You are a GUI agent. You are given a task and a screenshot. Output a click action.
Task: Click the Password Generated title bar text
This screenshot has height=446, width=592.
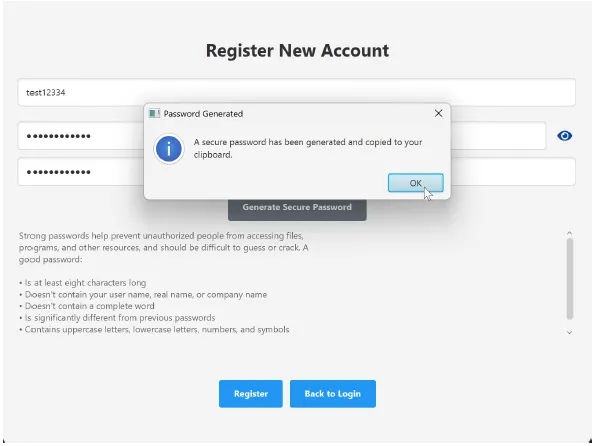coord(203,114)
